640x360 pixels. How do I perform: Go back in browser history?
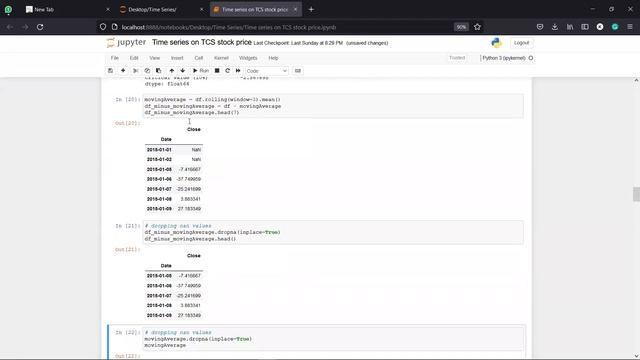(x=10, y=27)
